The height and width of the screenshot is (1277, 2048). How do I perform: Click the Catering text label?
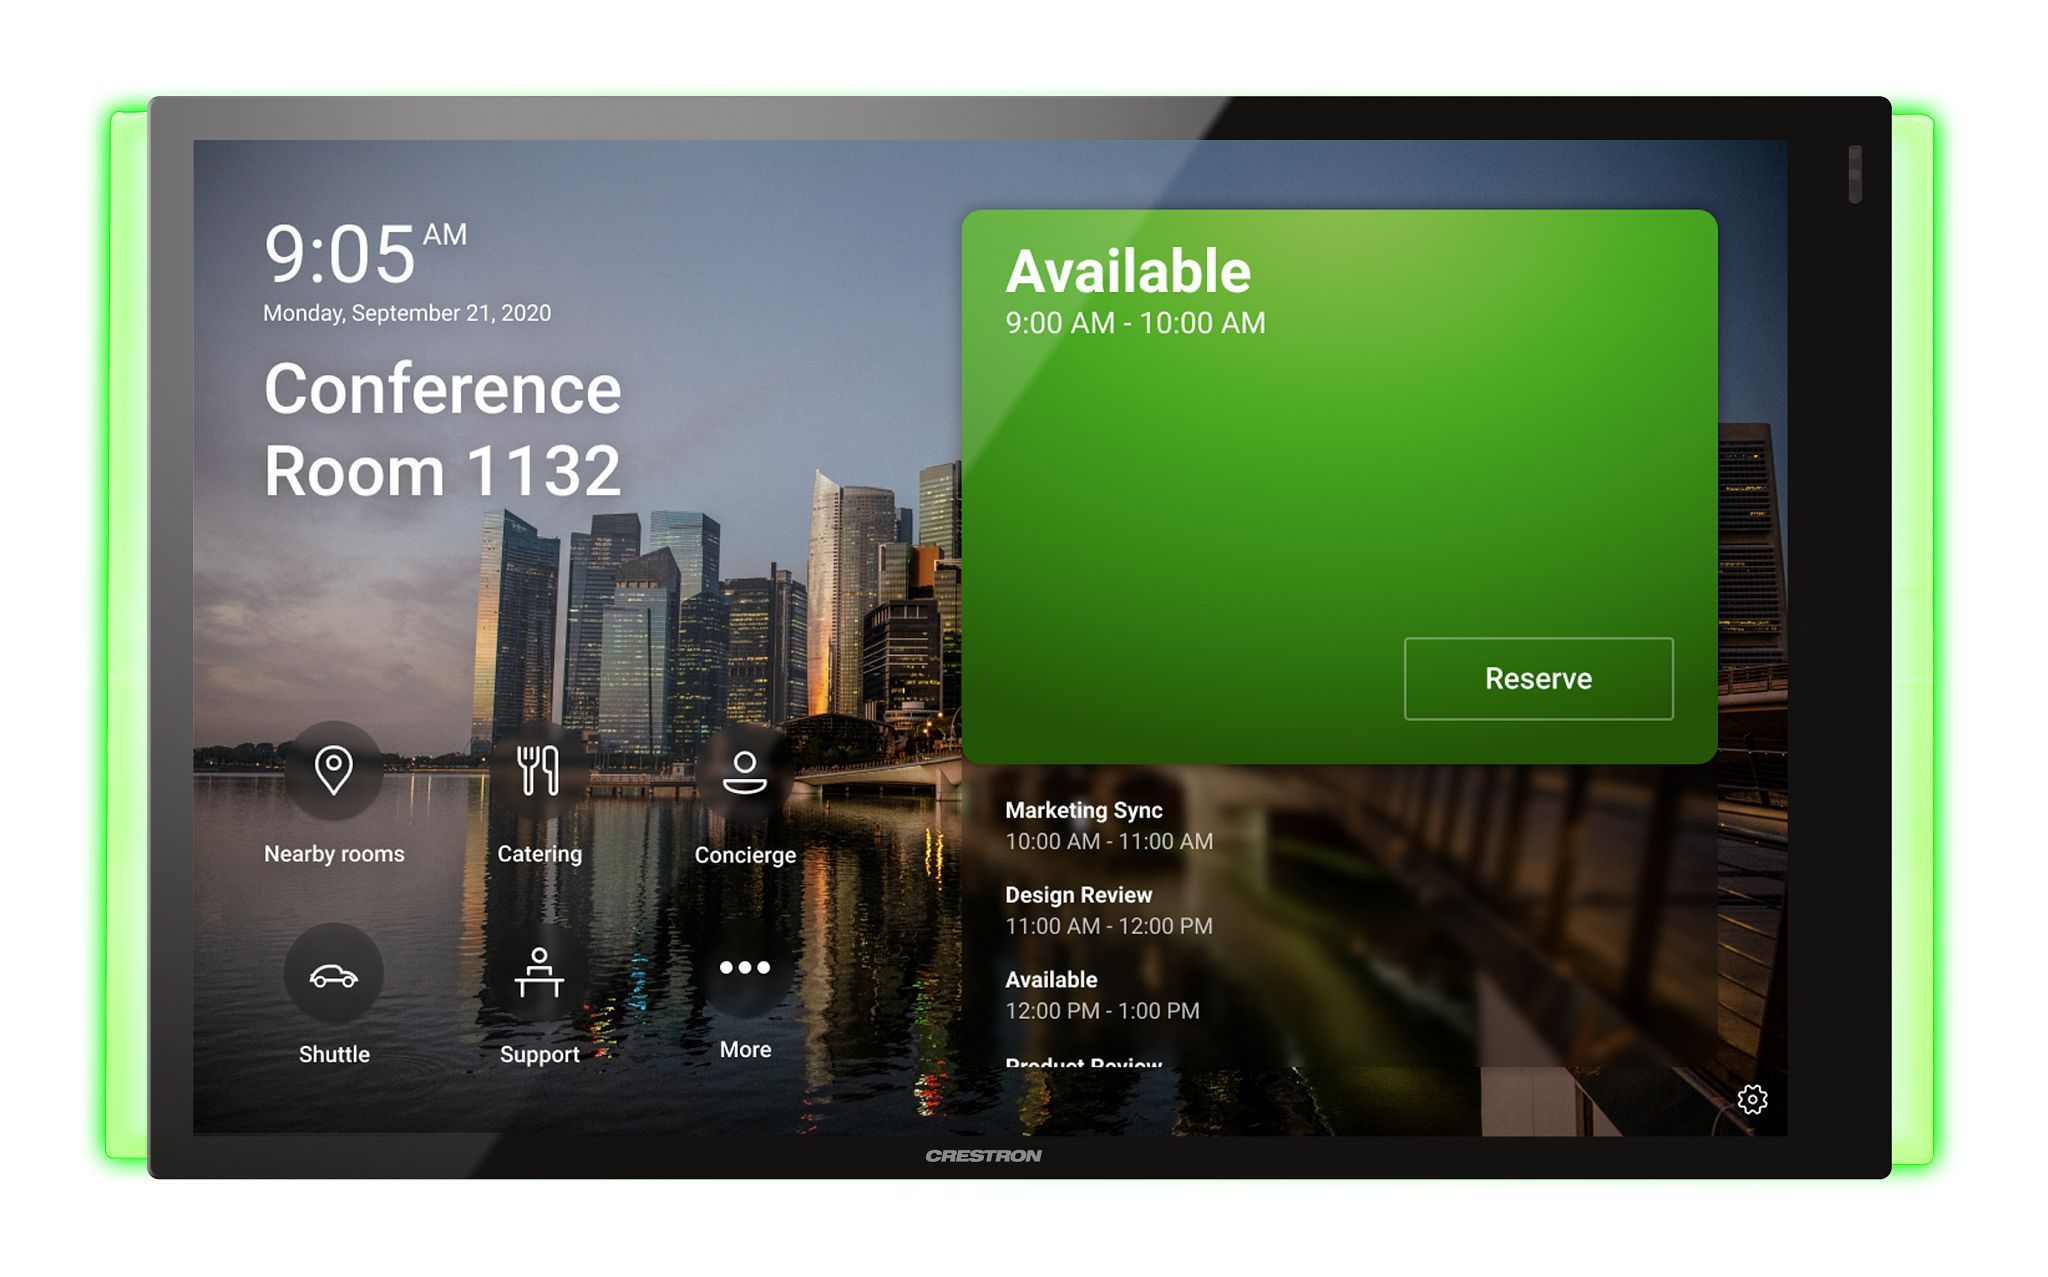[x=539, y=854]
